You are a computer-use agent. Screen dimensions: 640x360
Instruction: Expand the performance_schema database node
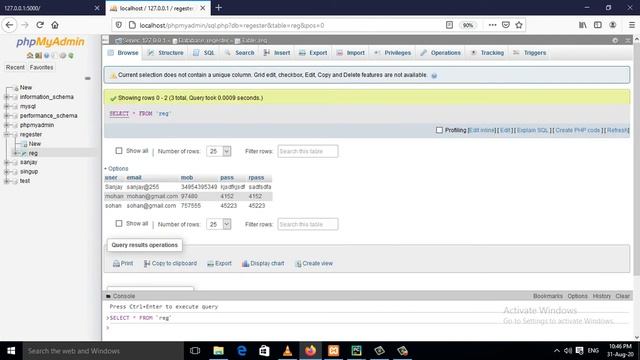pos(7,116)
